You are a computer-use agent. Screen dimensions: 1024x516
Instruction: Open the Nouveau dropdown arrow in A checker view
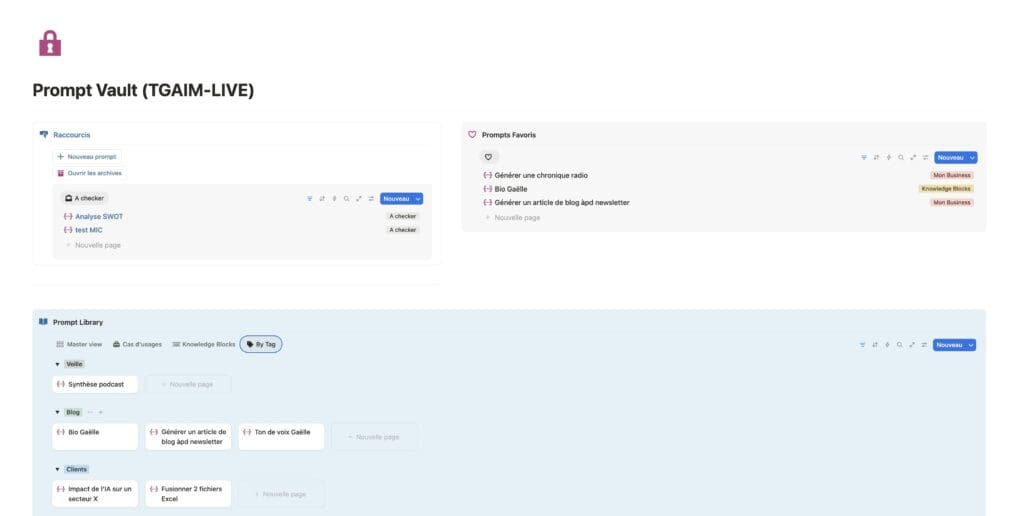(x=418, y=199)
